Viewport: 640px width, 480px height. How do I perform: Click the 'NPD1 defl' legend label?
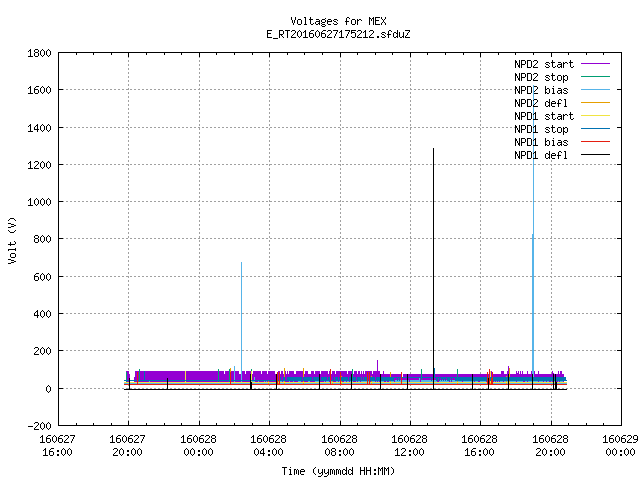pos(541,156)
